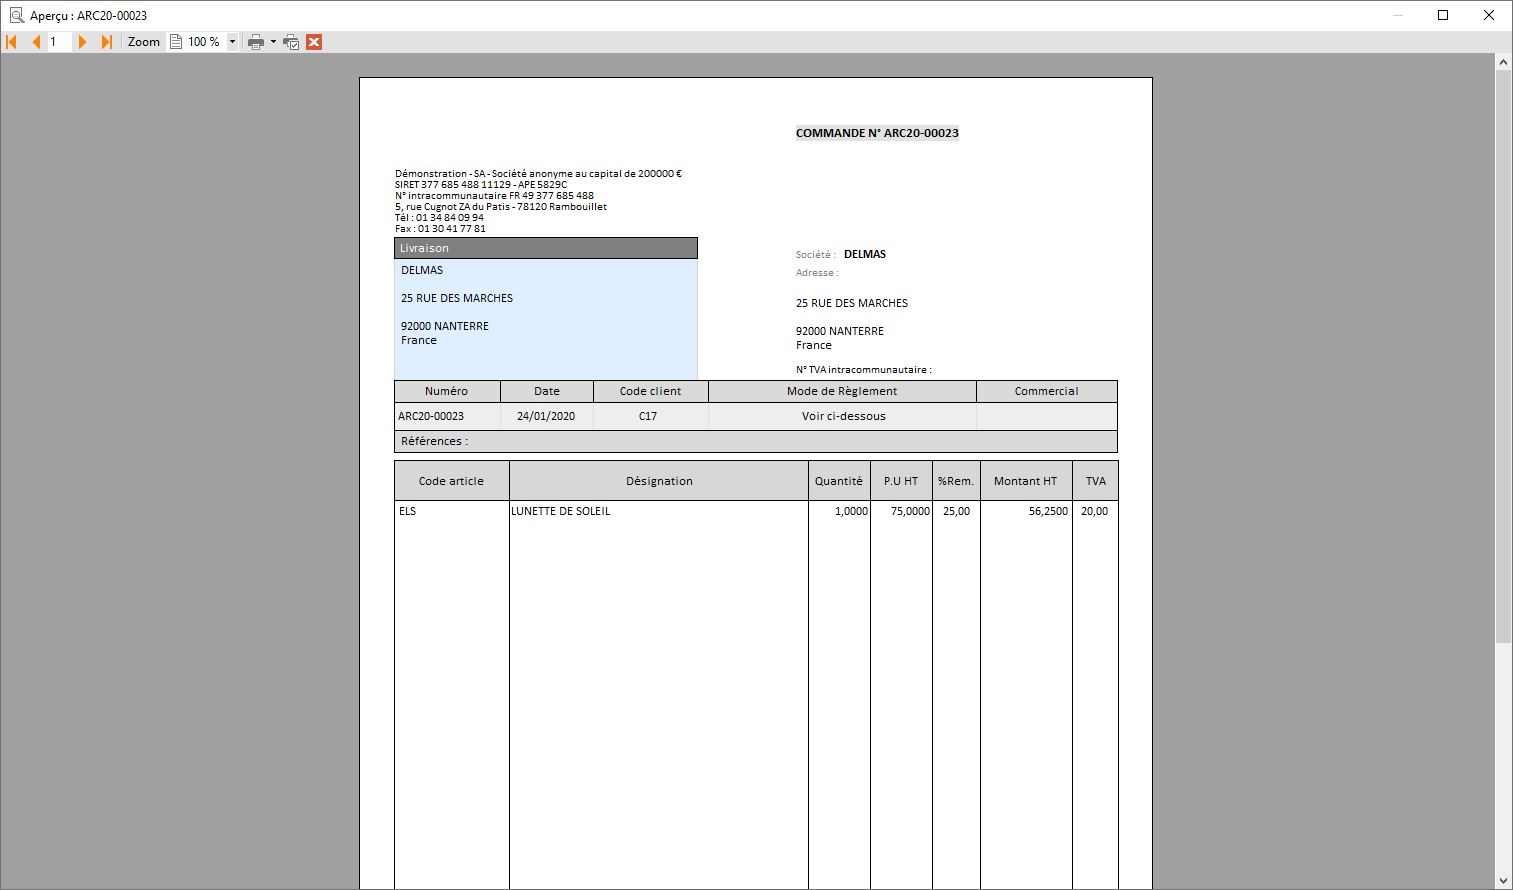Open print with settings icon

[x=291, y=42]
